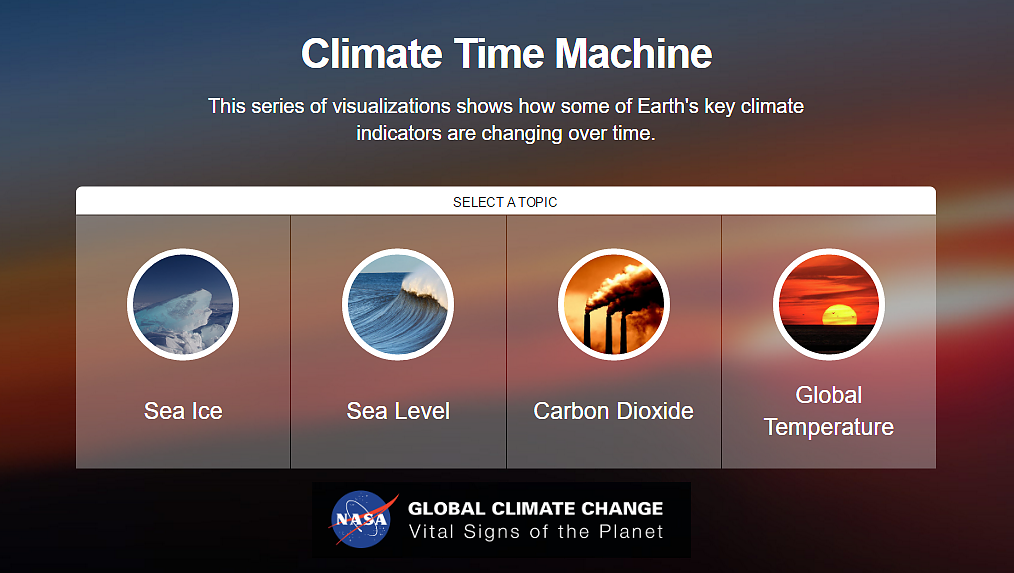
Task: Select the Sea Level wave icon
Action: (398, 305)
